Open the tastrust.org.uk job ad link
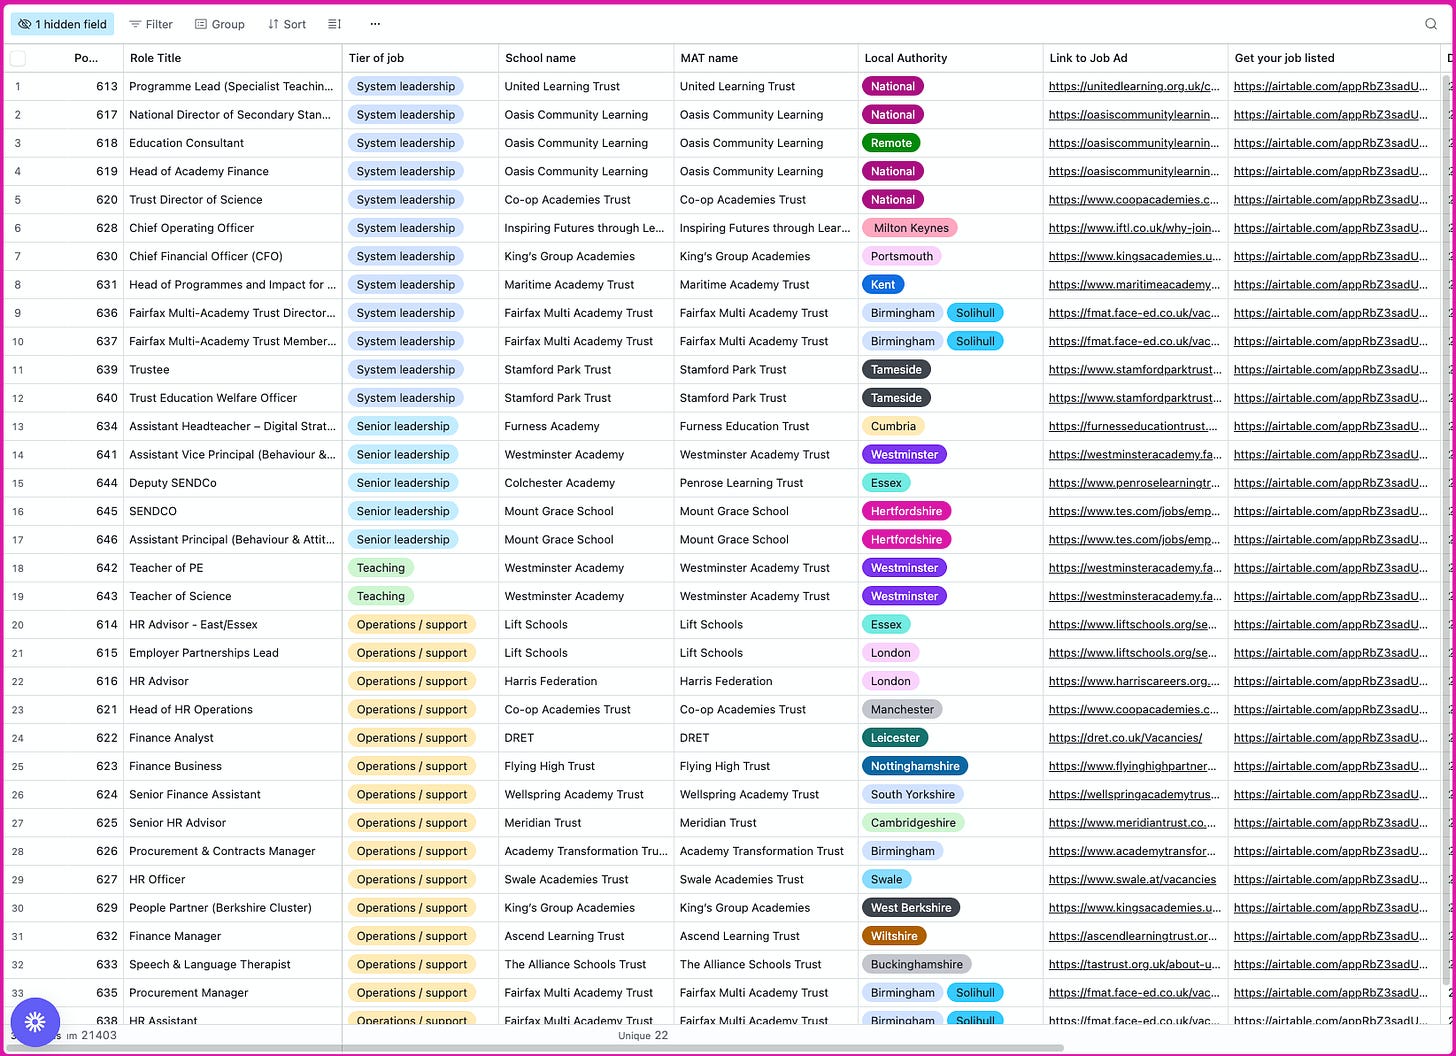 click(x=1134, y=965)
